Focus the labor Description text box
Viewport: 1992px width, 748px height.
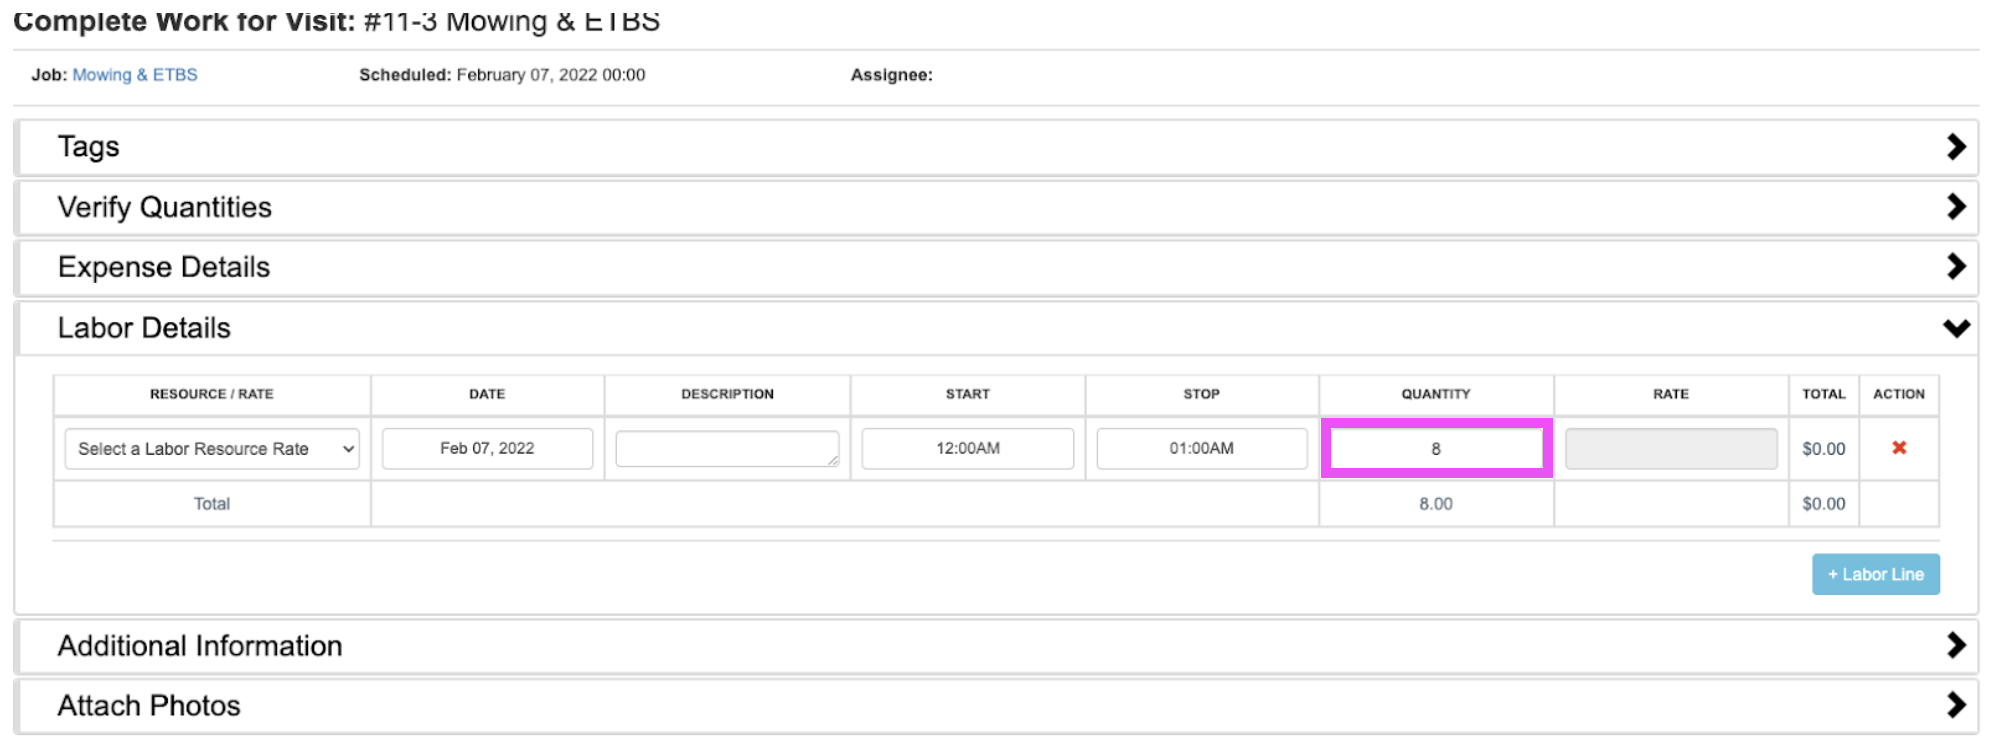click(727, 449)
